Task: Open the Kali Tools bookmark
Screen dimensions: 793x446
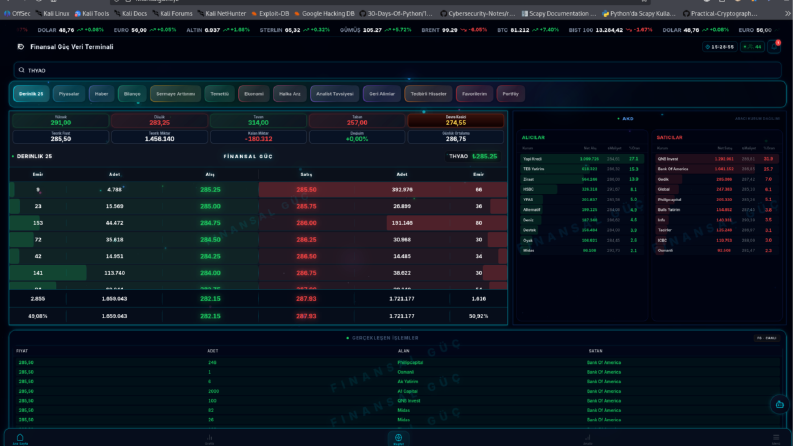Action: (92, 14)
